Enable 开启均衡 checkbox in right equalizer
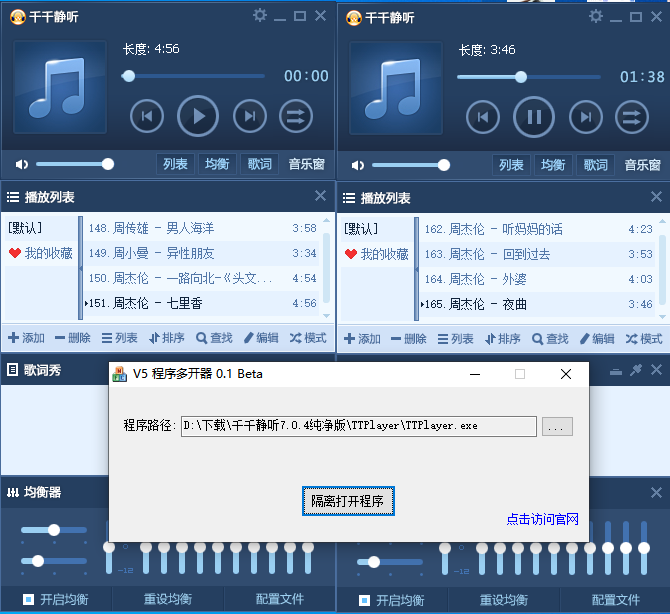Viewport: 670px width, 614px height. (364, 600)
